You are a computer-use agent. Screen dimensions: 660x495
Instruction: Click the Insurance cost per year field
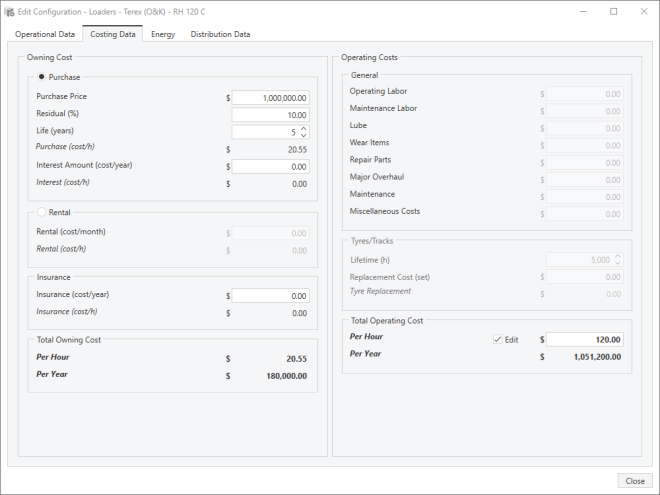pyautogui.click(x=271, y=296)
